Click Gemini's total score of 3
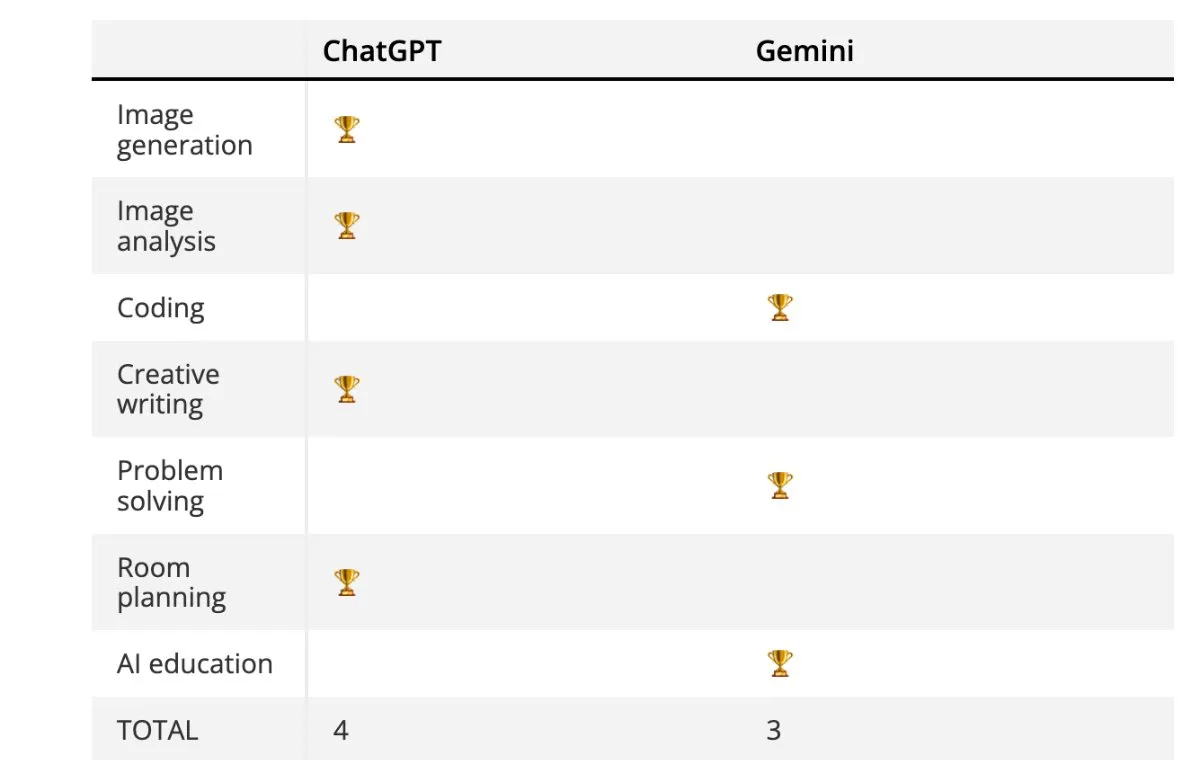Screen dimensions: 1200x760 pos(773,730)
